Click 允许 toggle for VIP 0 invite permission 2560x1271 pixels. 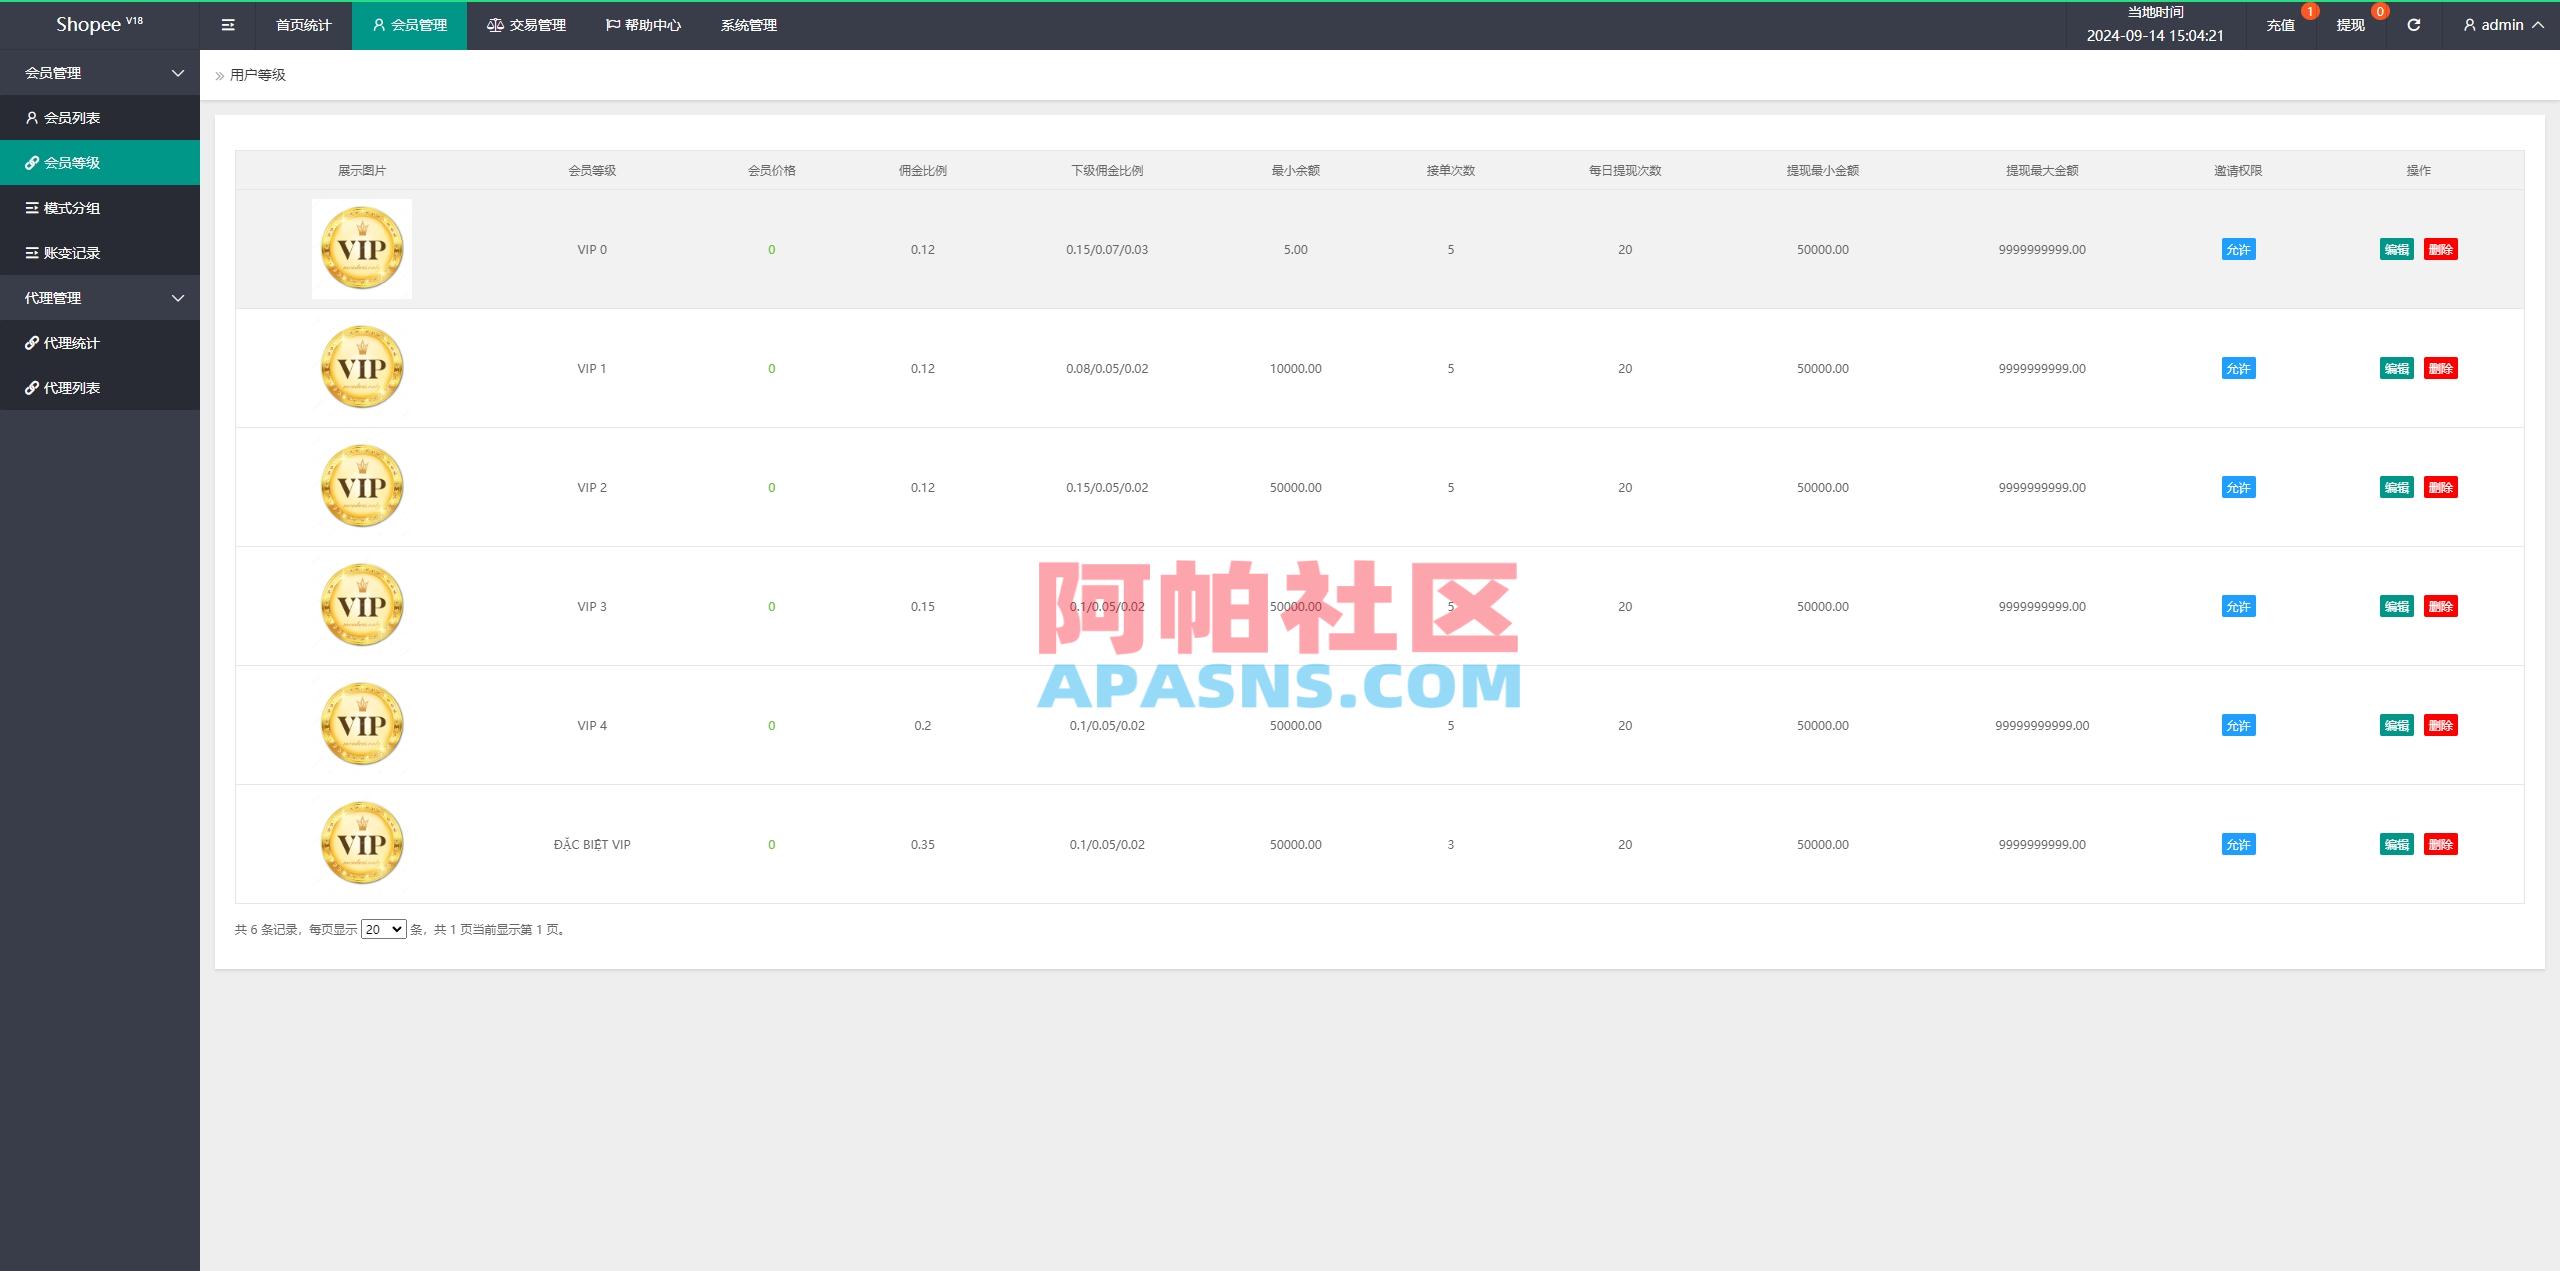[2237, 249]
